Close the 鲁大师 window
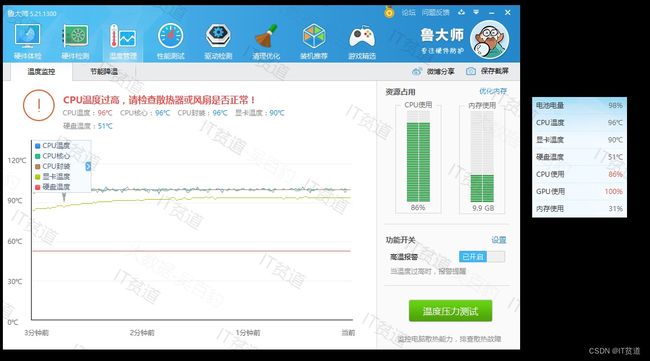The width and height of the screenshot is (650, 361). click(x=507, y=12)
